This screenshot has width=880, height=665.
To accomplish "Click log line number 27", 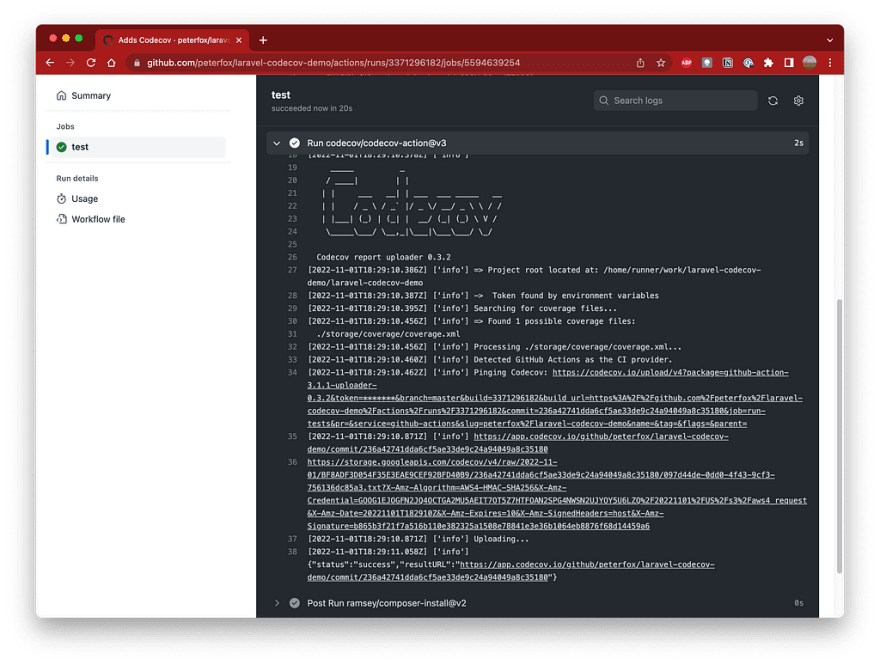I will pyautogui.click(x=292, y=270).
